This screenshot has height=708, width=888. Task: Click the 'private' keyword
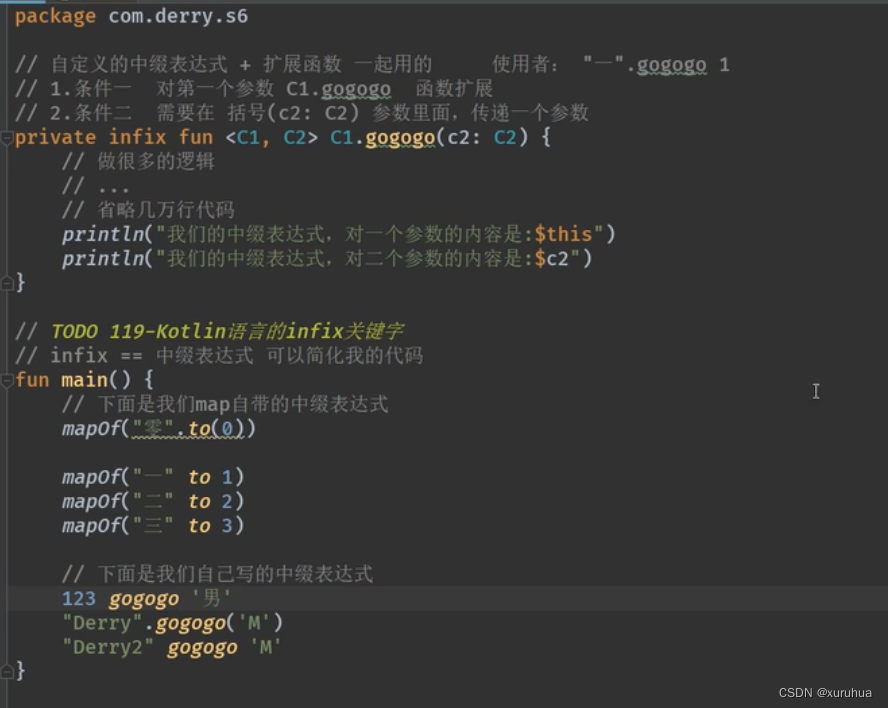(x=56, y=138)
